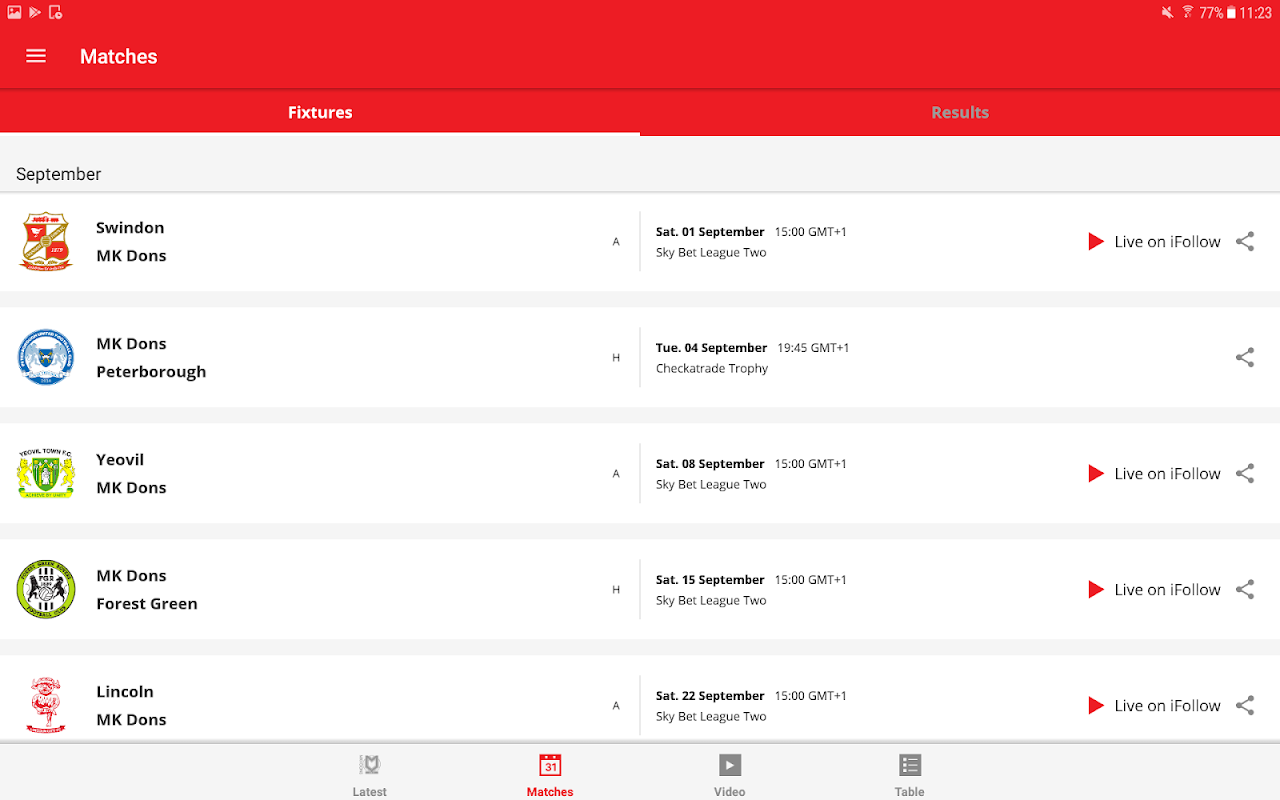Click 'Tue. 04 September' date

pos(711,348)
